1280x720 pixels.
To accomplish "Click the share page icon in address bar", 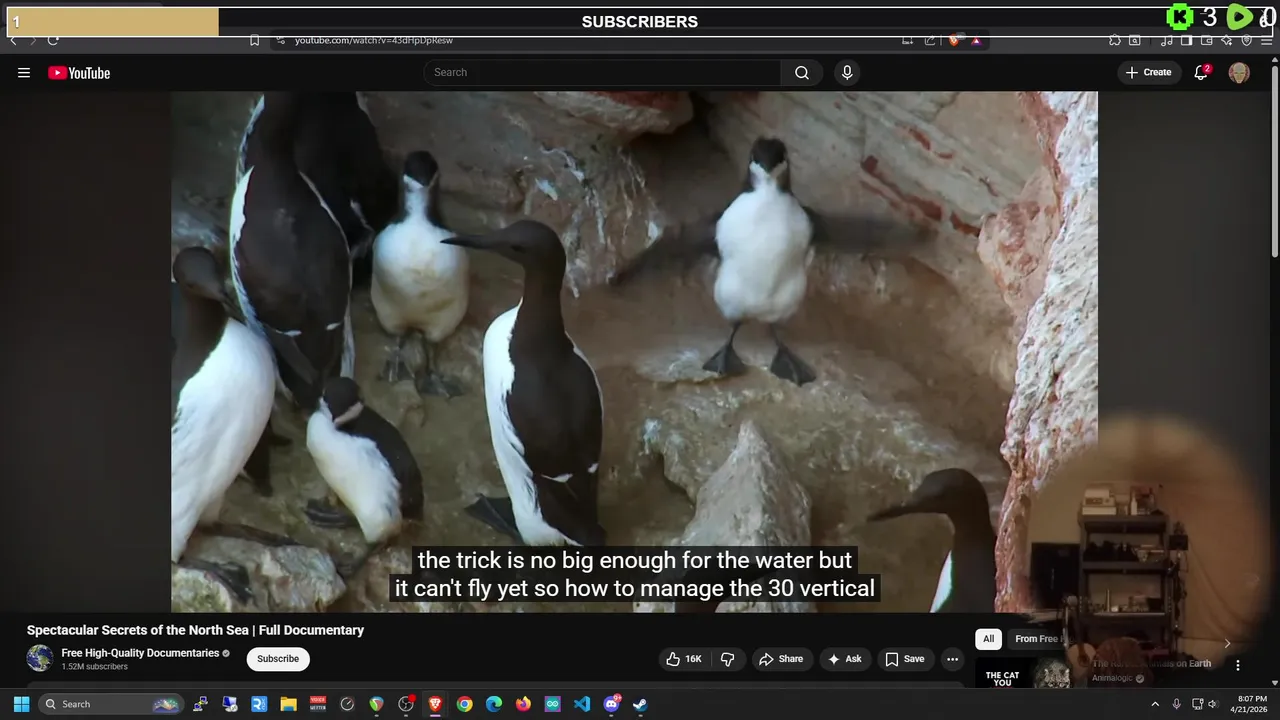I will tap(930, 41).
